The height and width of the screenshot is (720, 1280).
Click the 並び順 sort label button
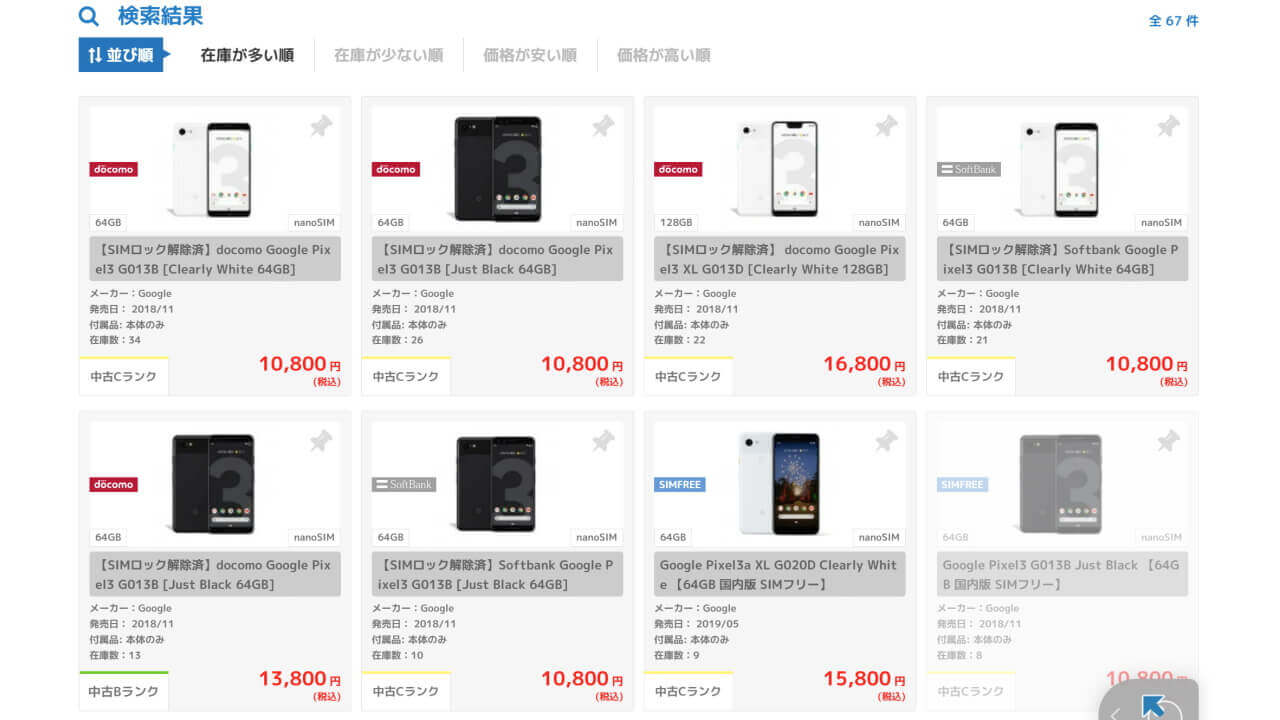click(121, 55)
